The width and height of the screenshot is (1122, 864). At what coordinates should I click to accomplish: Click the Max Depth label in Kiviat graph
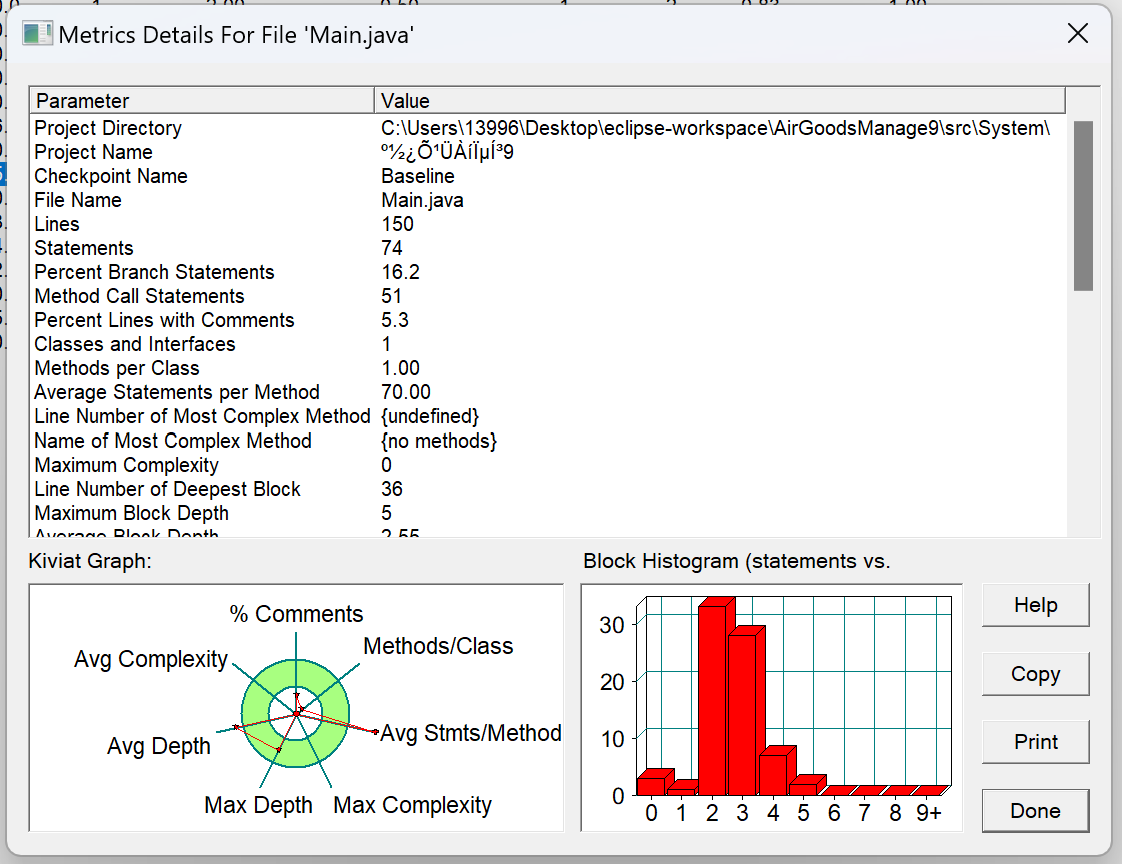pos(258,805)
